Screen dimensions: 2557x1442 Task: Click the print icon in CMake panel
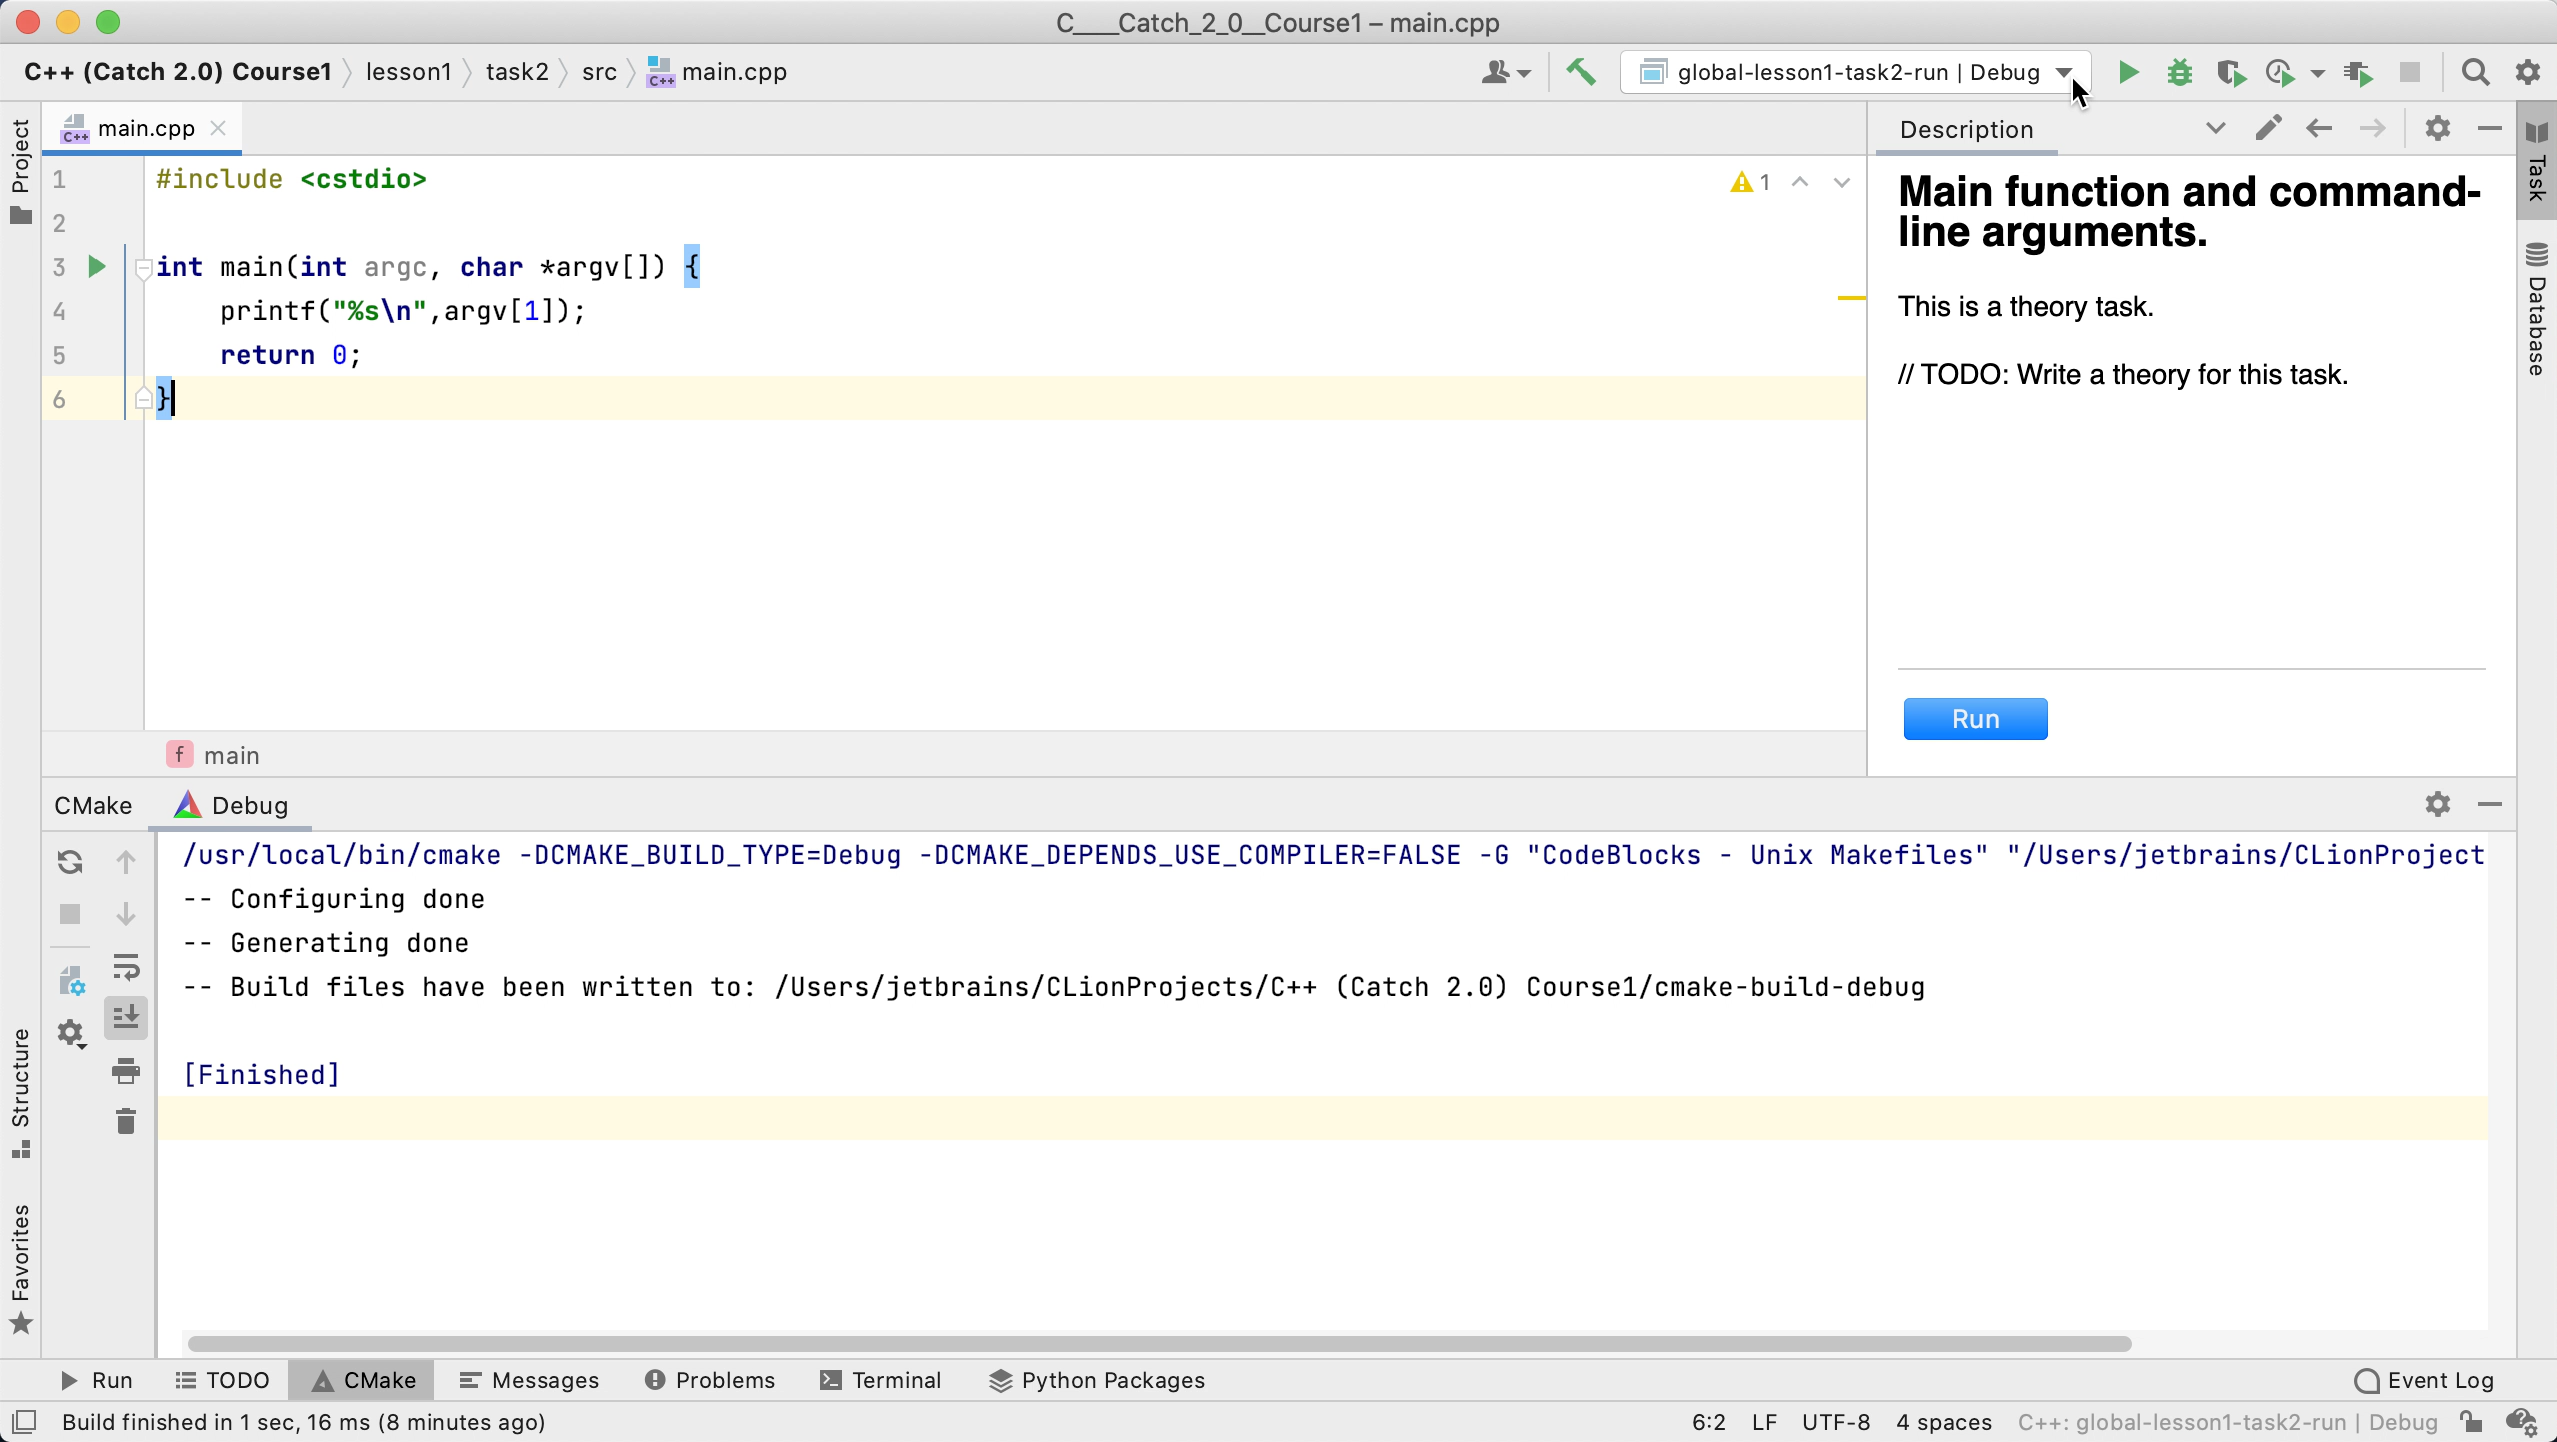[x=126, y=1072]
